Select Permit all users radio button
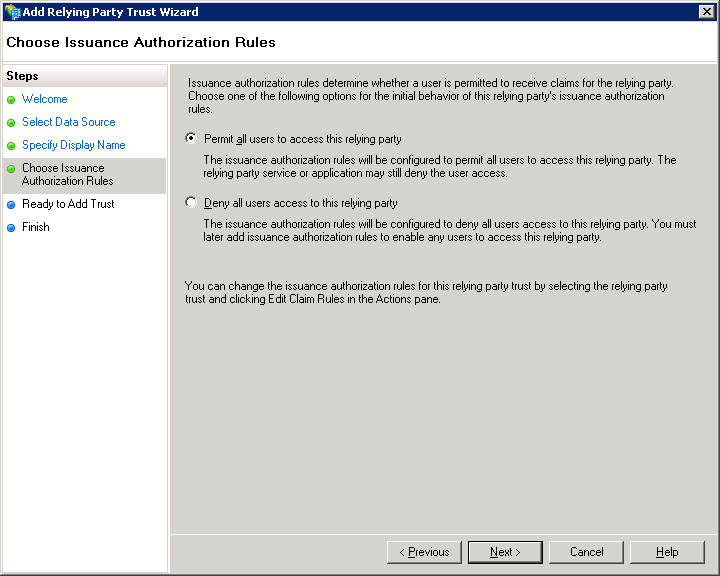 coord(192,139)
